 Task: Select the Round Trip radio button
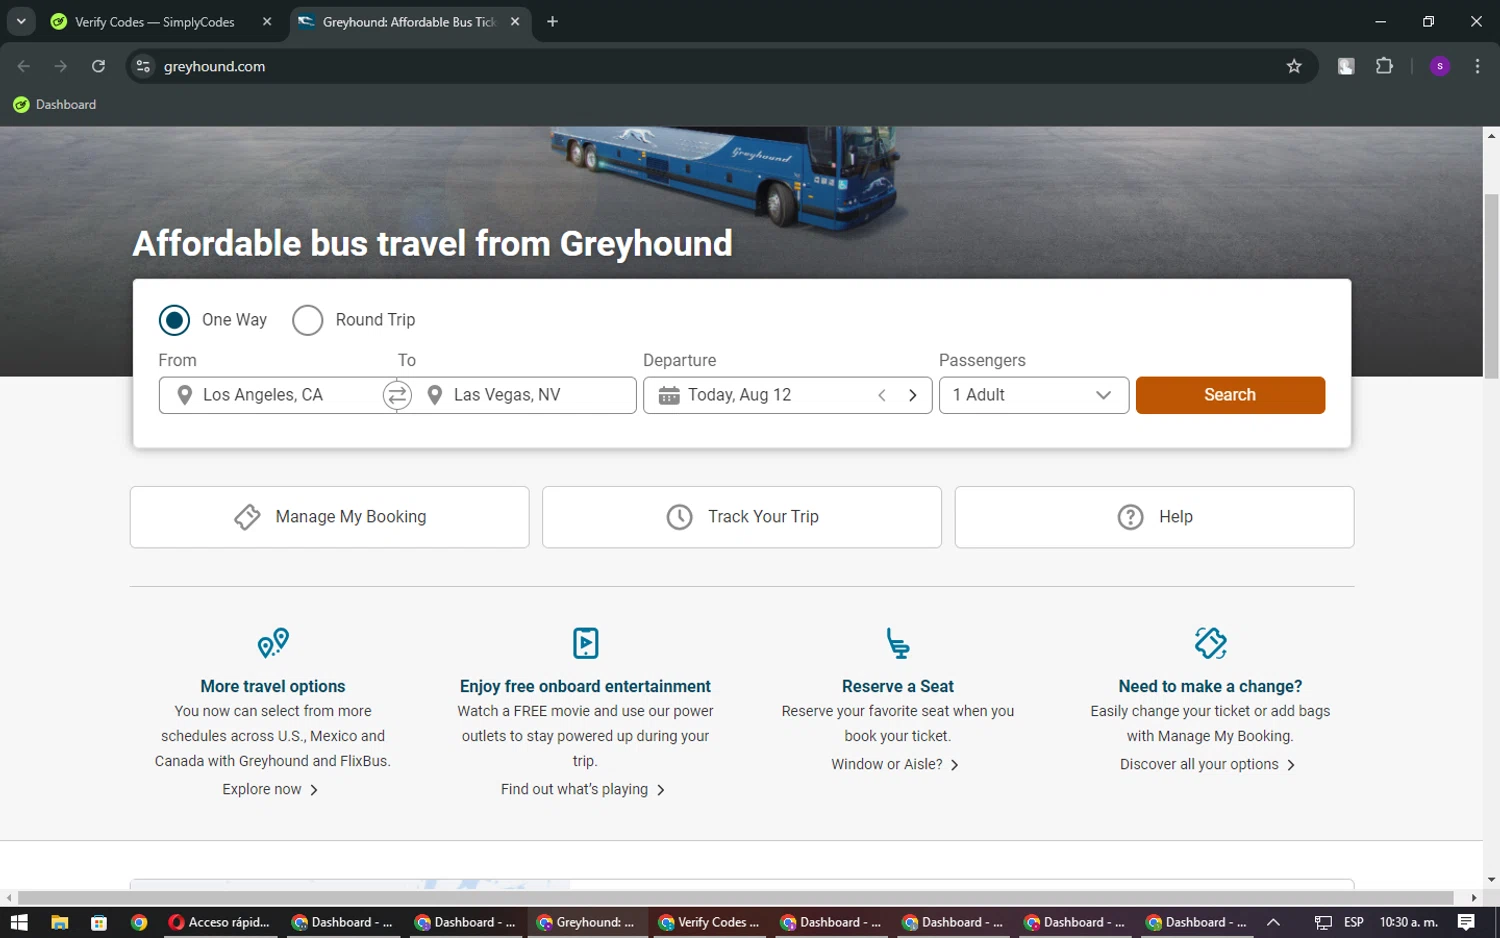(307, 320)
